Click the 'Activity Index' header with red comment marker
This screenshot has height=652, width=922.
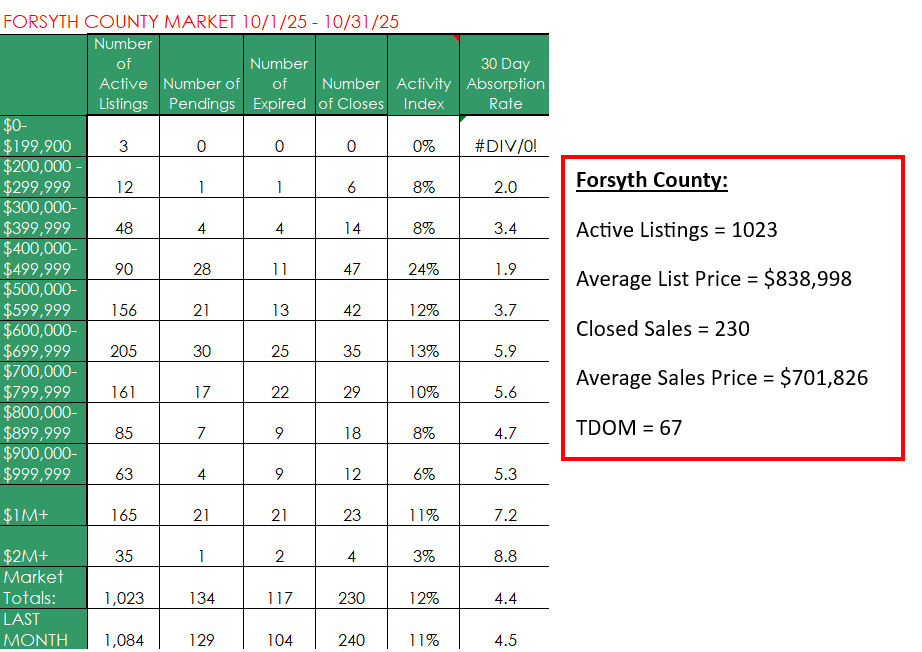coord(423,94)
